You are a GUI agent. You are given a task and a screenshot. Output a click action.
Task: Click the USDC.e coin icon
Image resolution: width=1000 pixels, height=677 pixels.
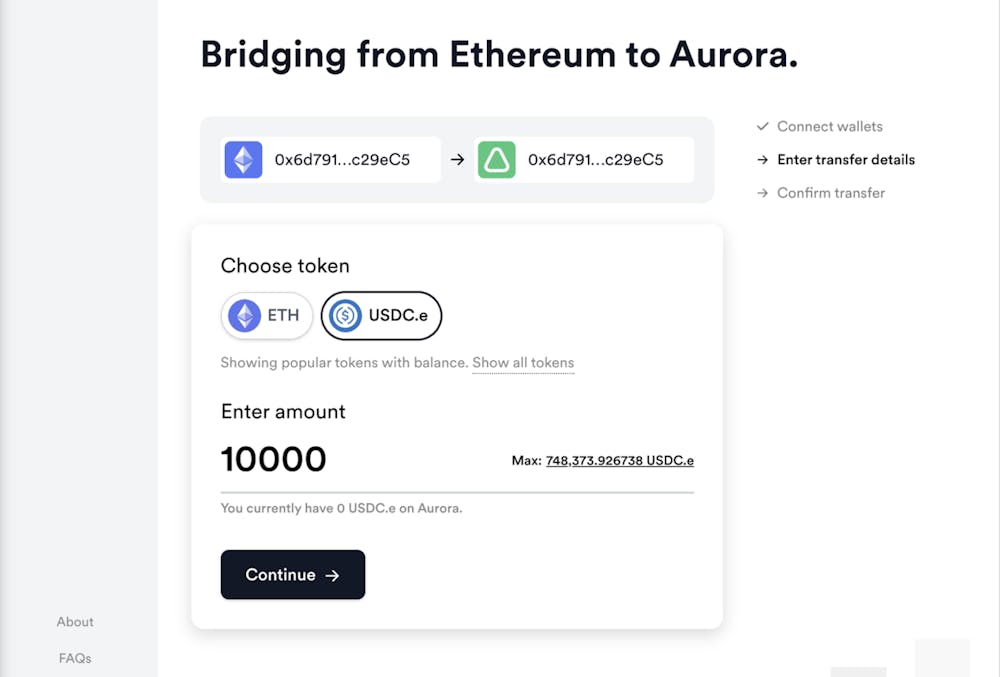coord(346,316)
